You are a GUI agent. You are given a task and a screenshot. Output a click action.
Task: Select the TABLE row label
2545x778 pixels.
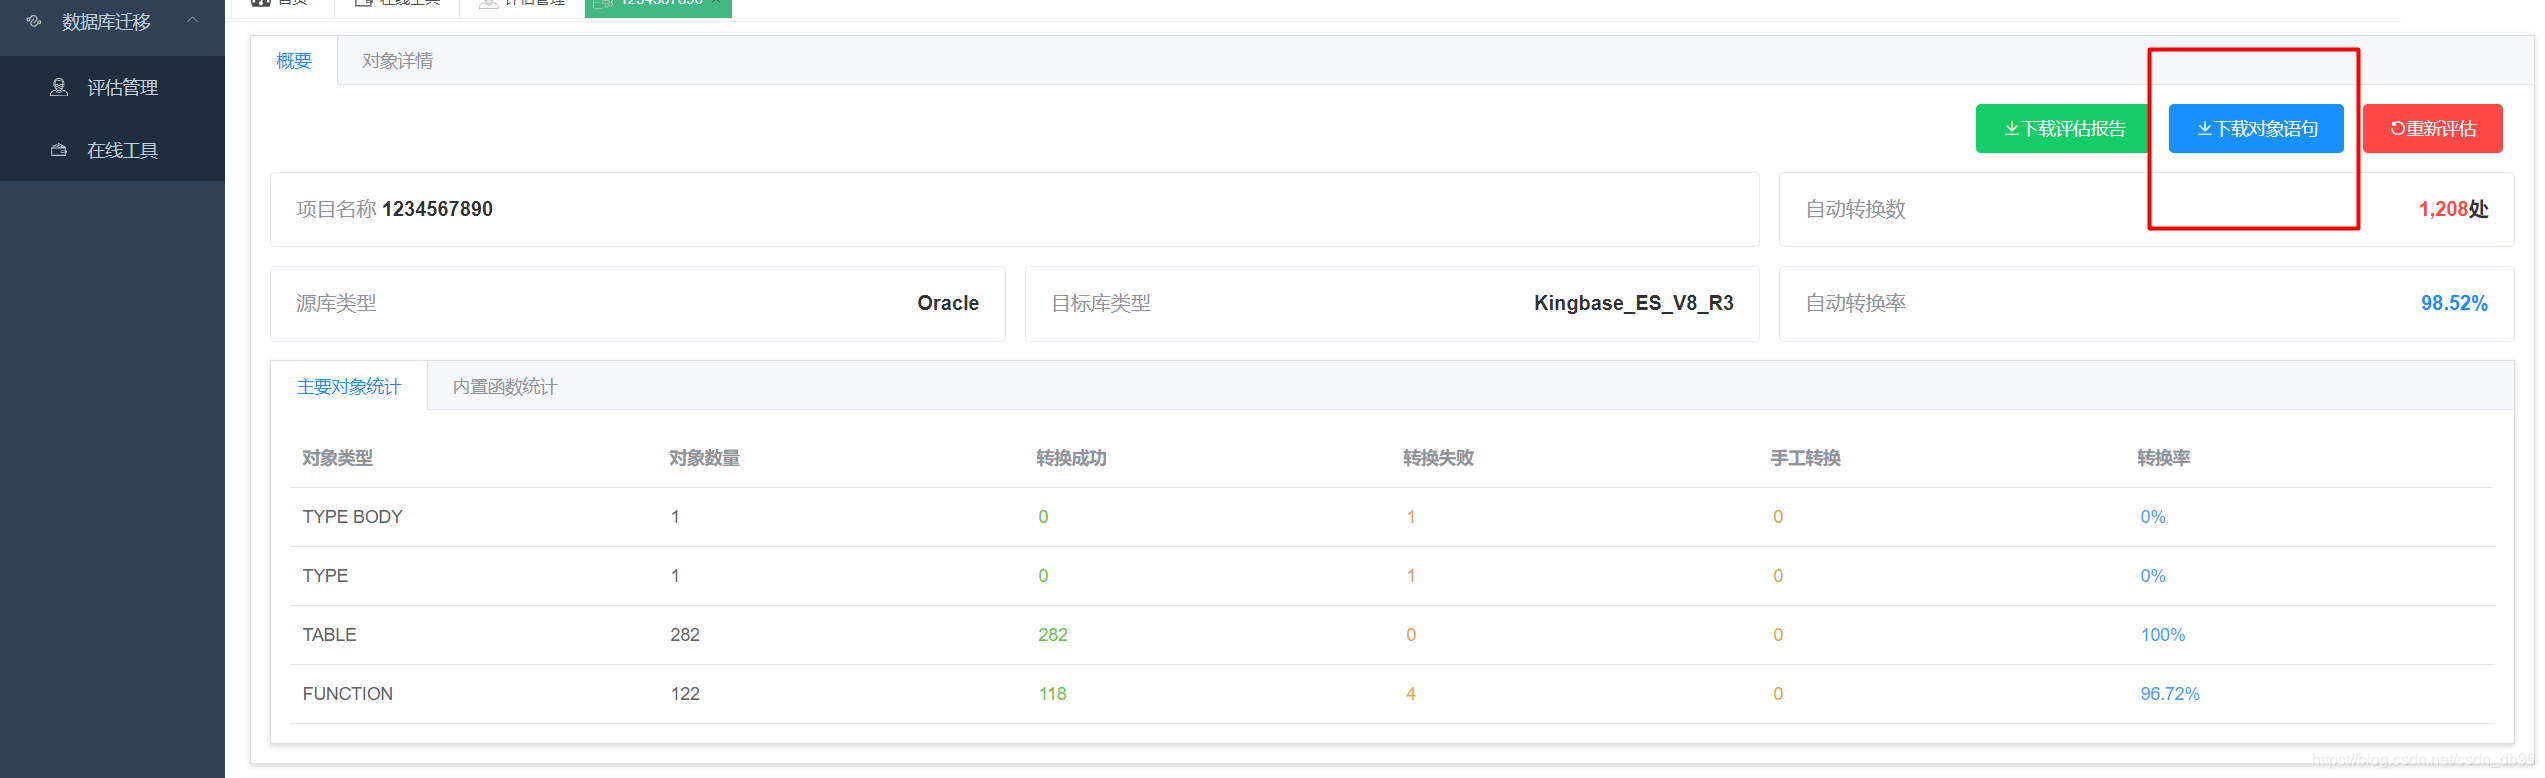point(329,635)
